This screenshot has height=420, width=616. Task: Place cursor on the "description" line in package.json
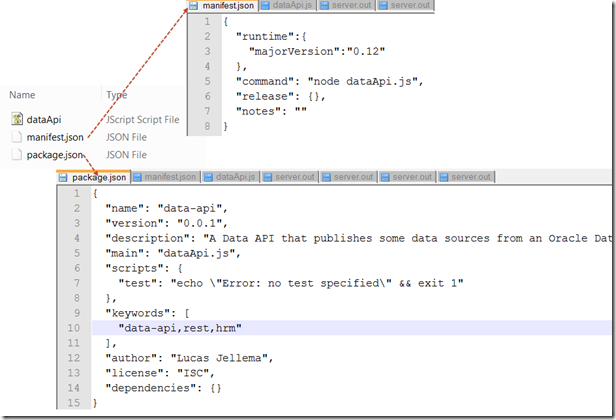tap(359, 238)
